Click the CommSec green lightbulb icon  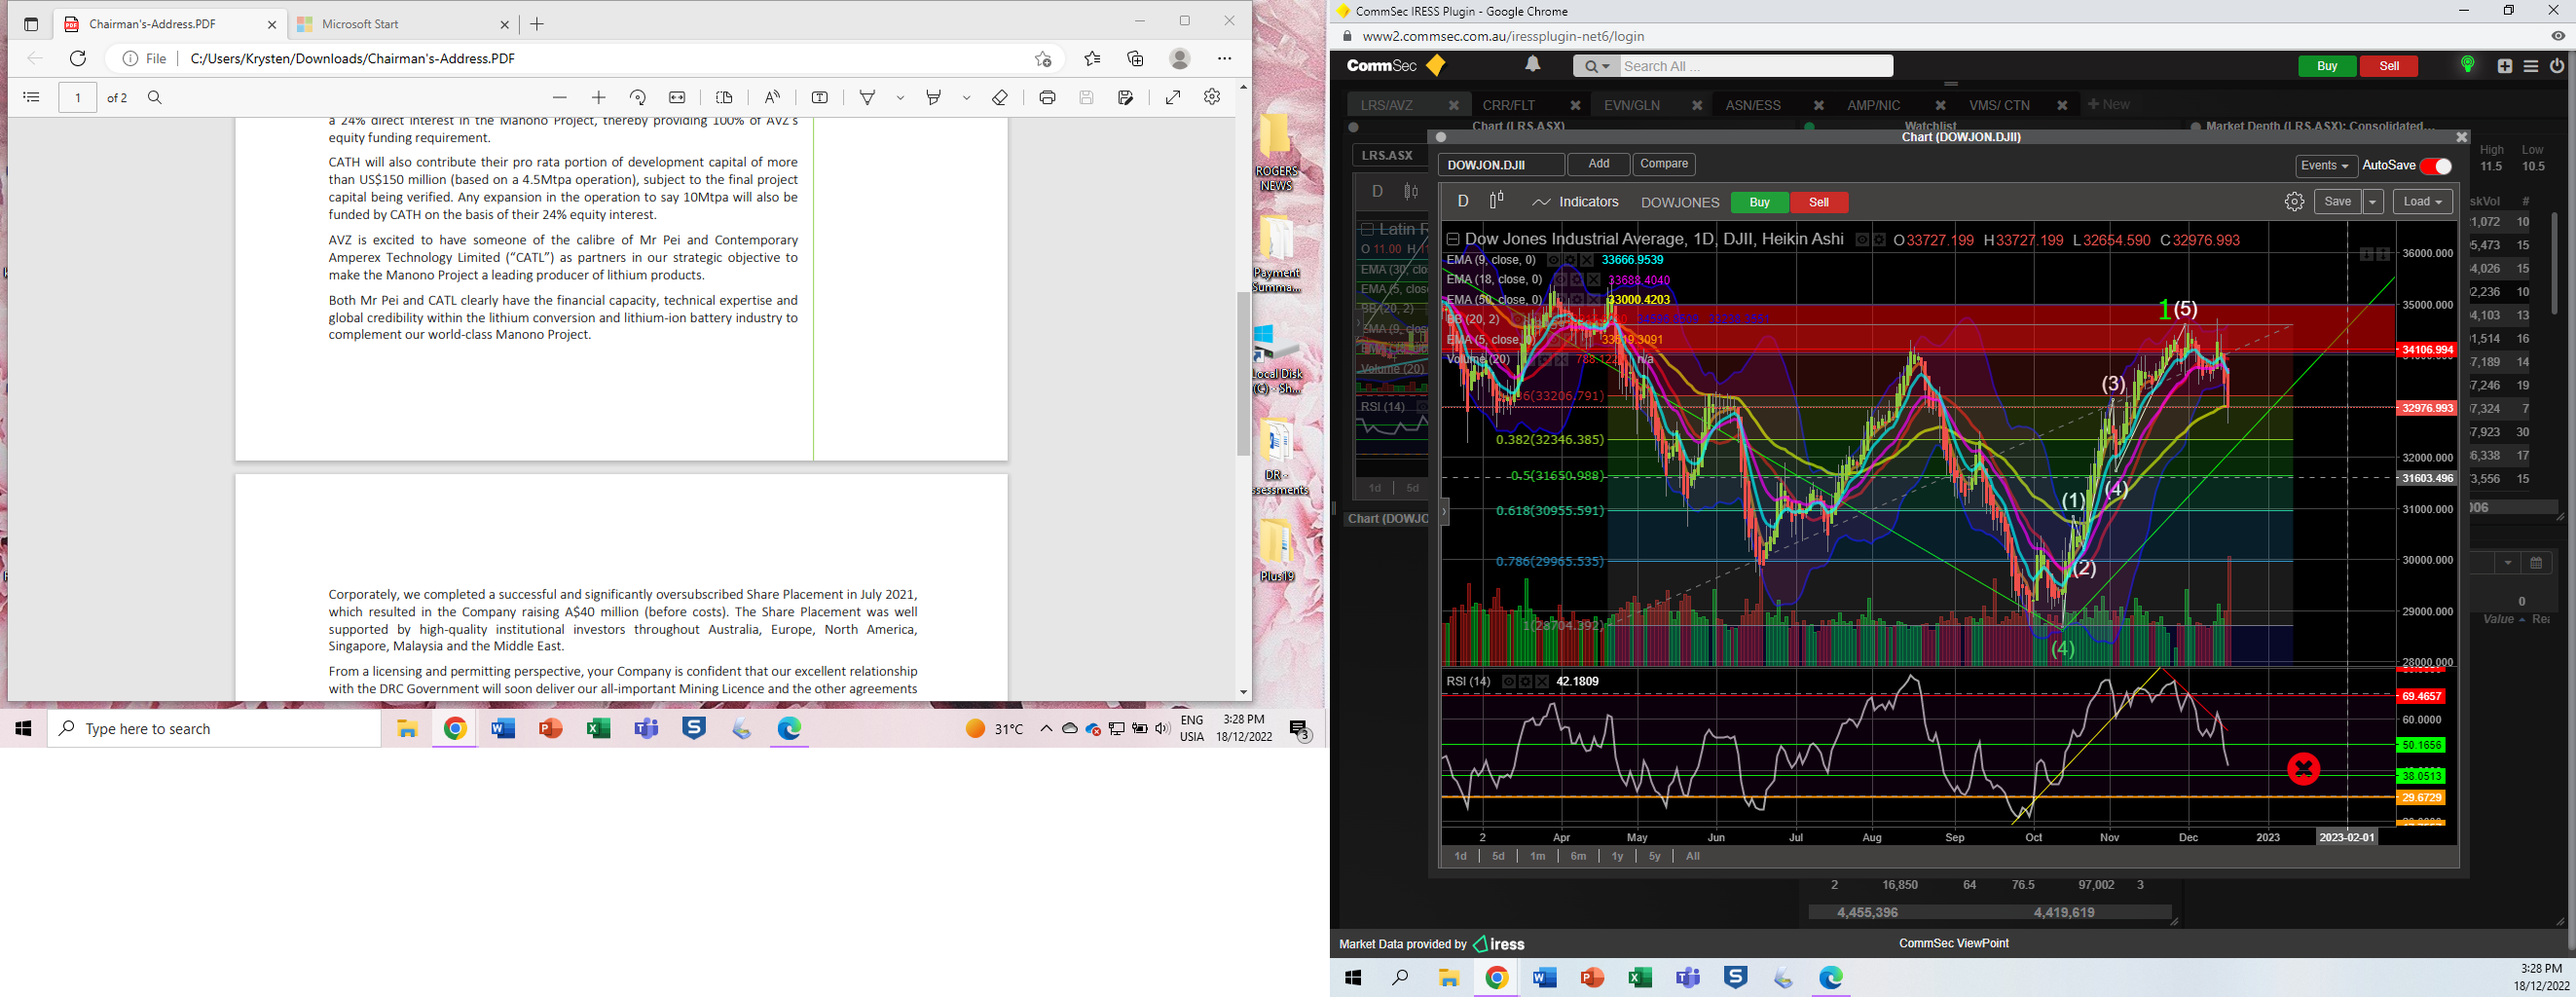[x=2467, y=65]
